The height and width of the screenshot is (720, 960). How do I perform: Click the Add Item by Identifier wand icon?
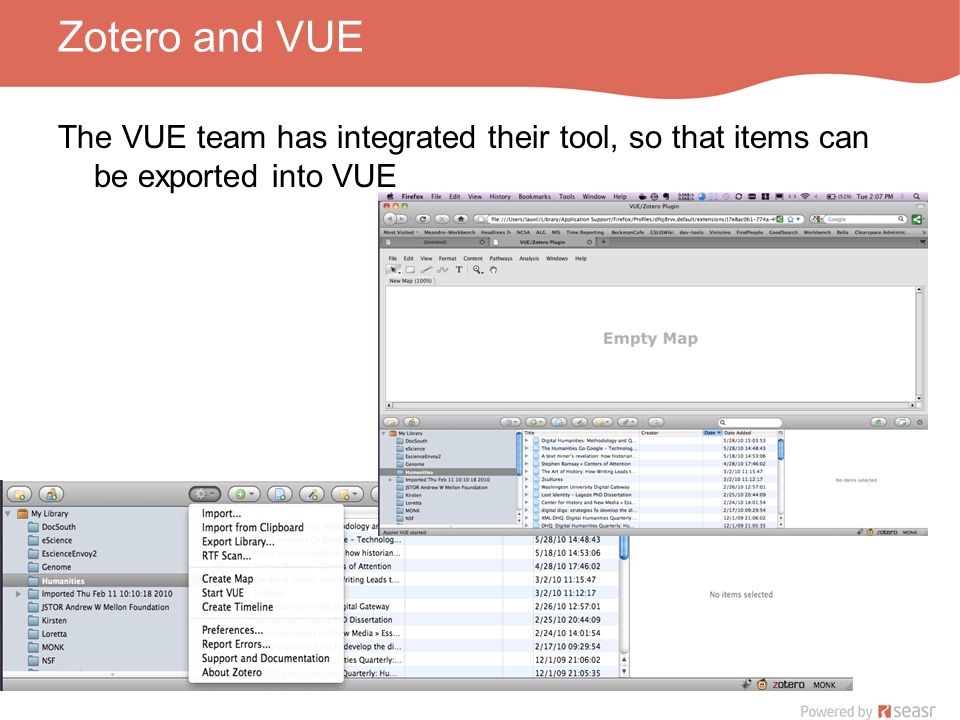point(312,494)
